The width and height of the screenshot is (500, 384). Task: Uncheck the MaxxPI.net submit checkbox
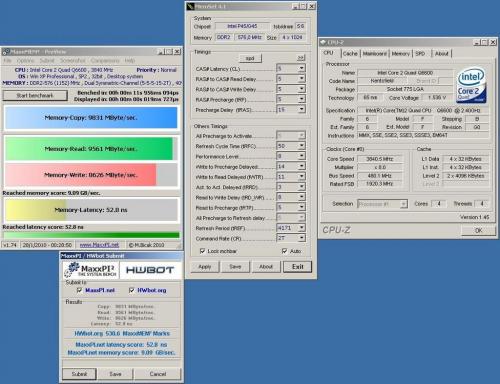(x=79, y=290)
